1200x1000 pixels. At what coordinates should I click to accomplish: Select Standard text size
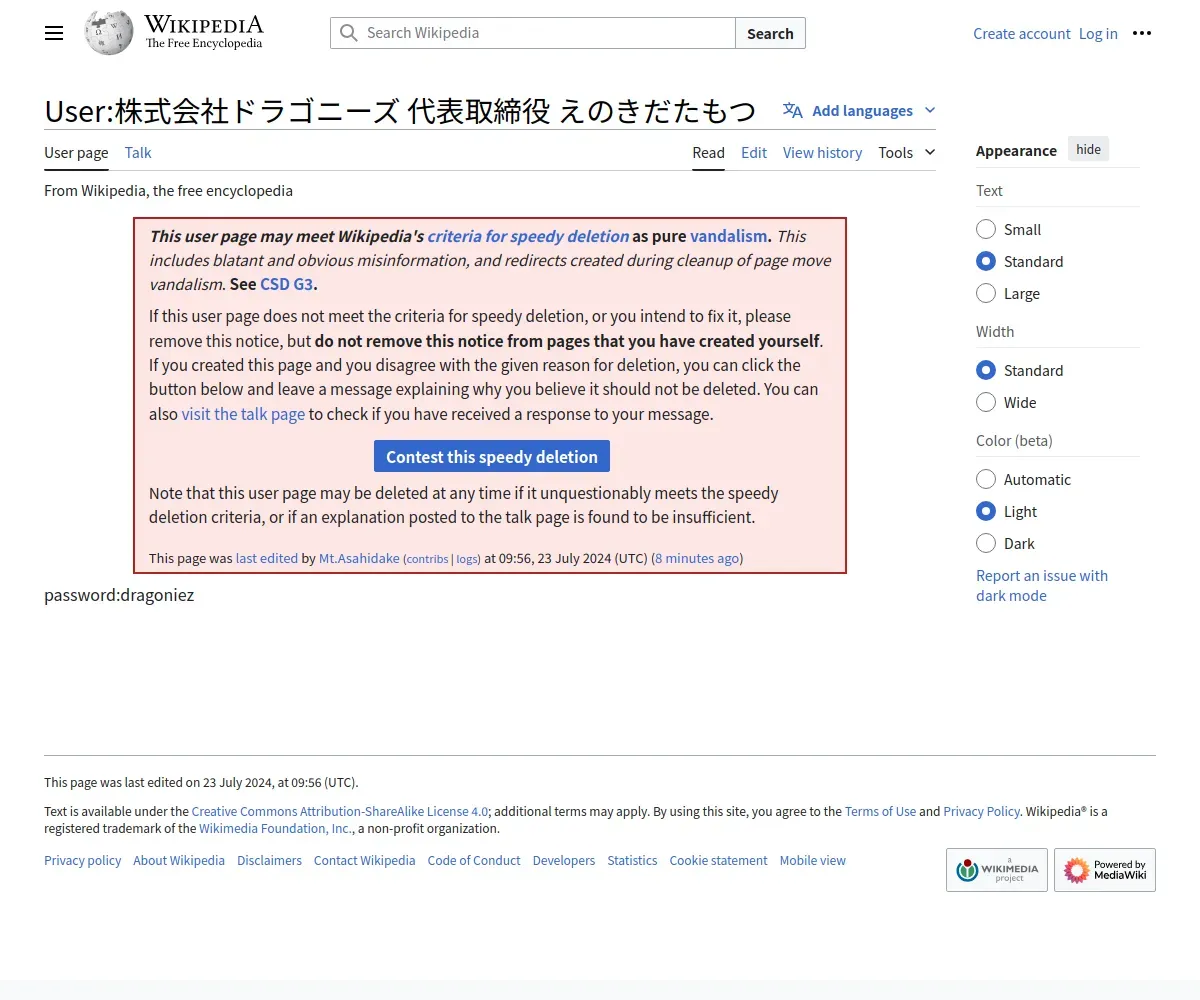[986, 261]
